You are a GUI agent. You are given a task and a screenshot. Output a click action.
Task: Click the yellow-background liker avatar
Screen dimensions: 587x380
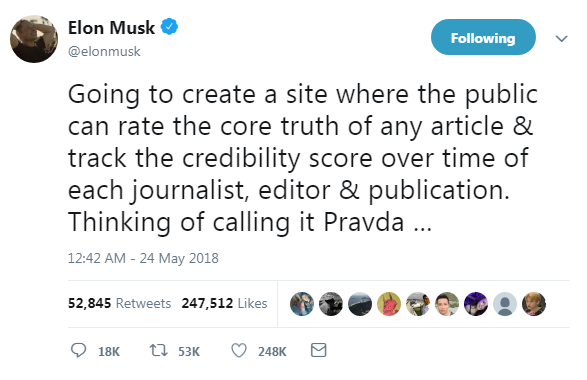(389, 304)
